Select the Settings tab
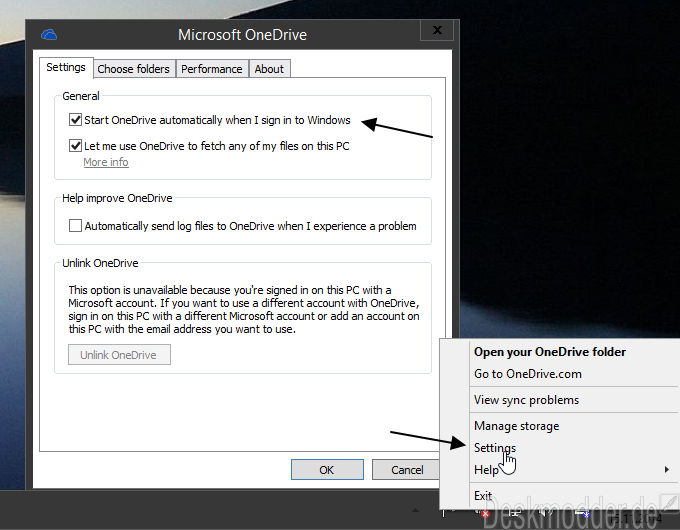Screen dimensions: 680x530 pyautogui.click(x=66, y=68)
